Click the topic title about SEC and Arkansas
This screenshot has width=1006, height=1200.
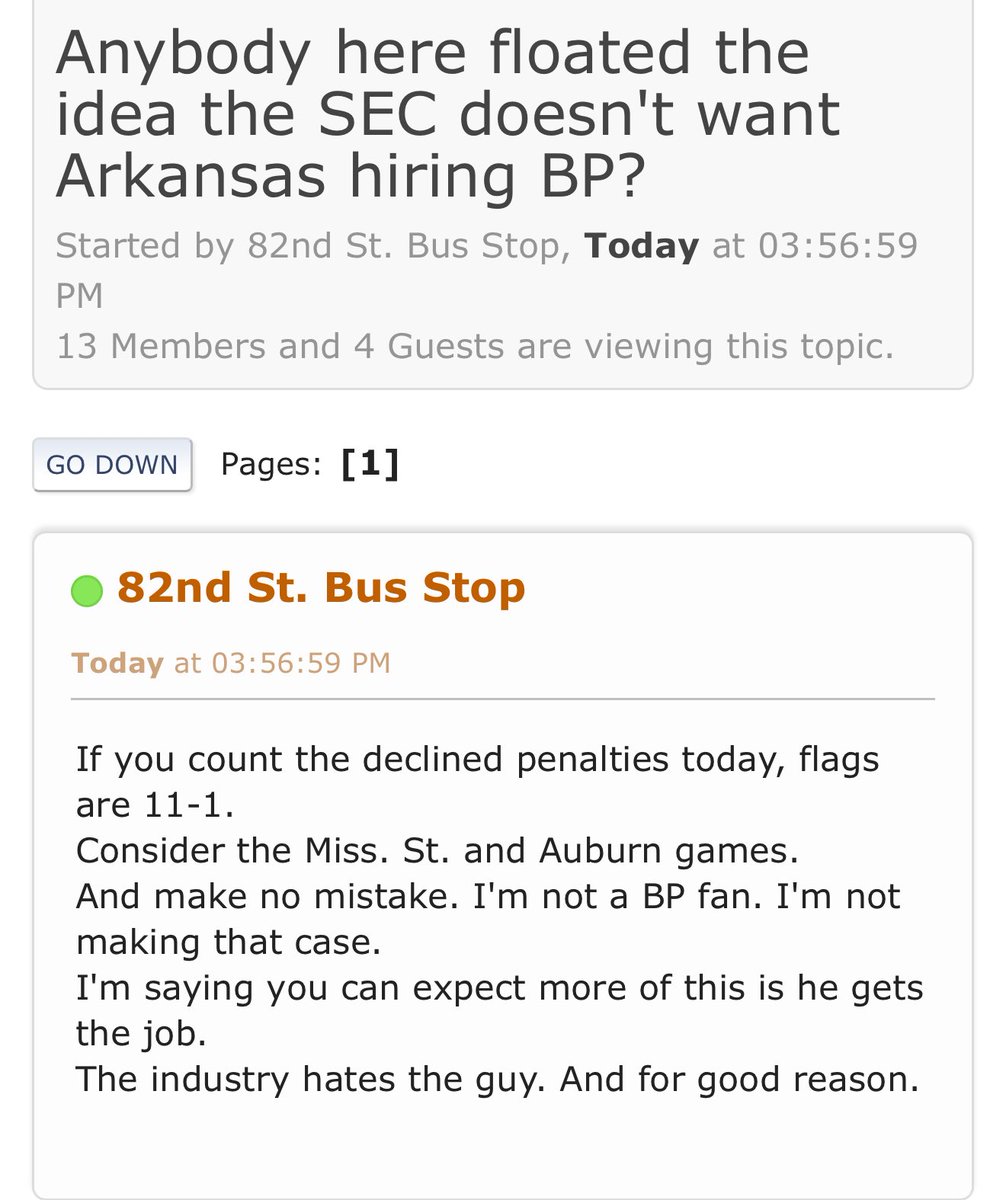pos(447,114)
